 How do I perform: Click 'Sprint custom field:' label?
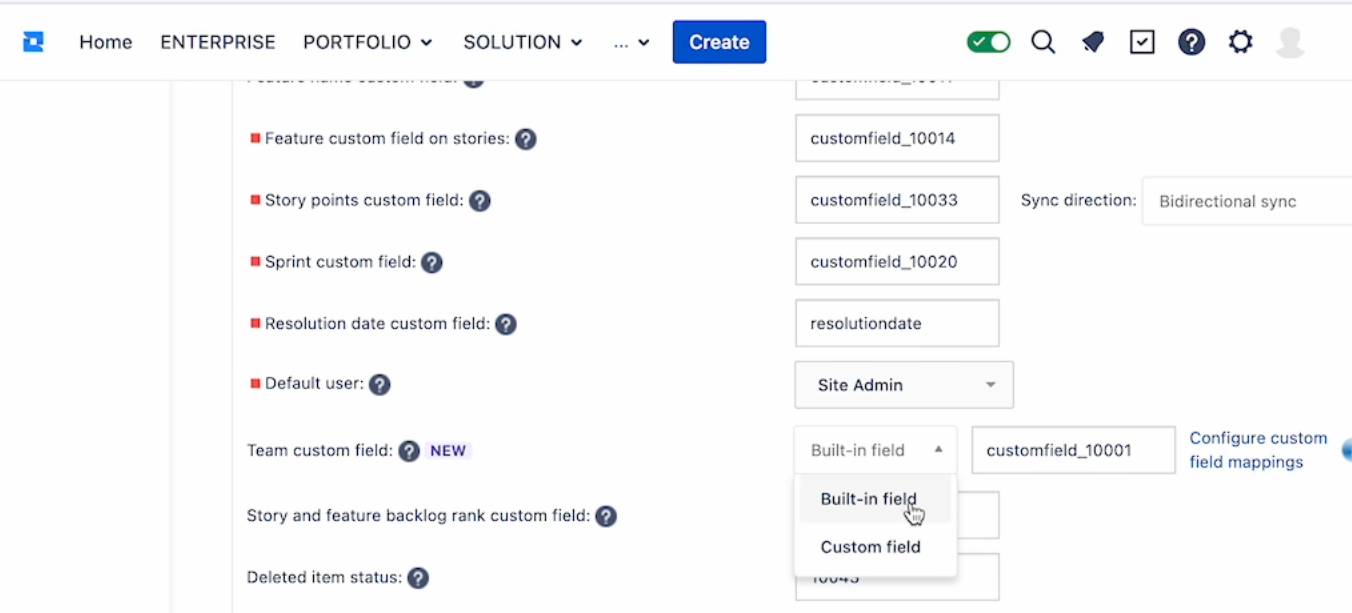(x=340, y=262)
